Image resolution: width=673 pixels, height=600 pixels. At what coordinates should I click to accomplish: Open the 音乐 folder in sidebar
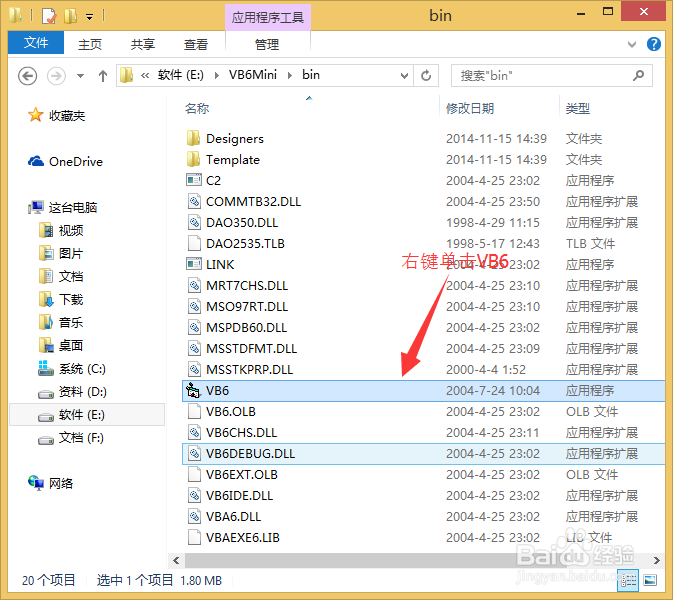pyautogui.click(x=71, y=322)
